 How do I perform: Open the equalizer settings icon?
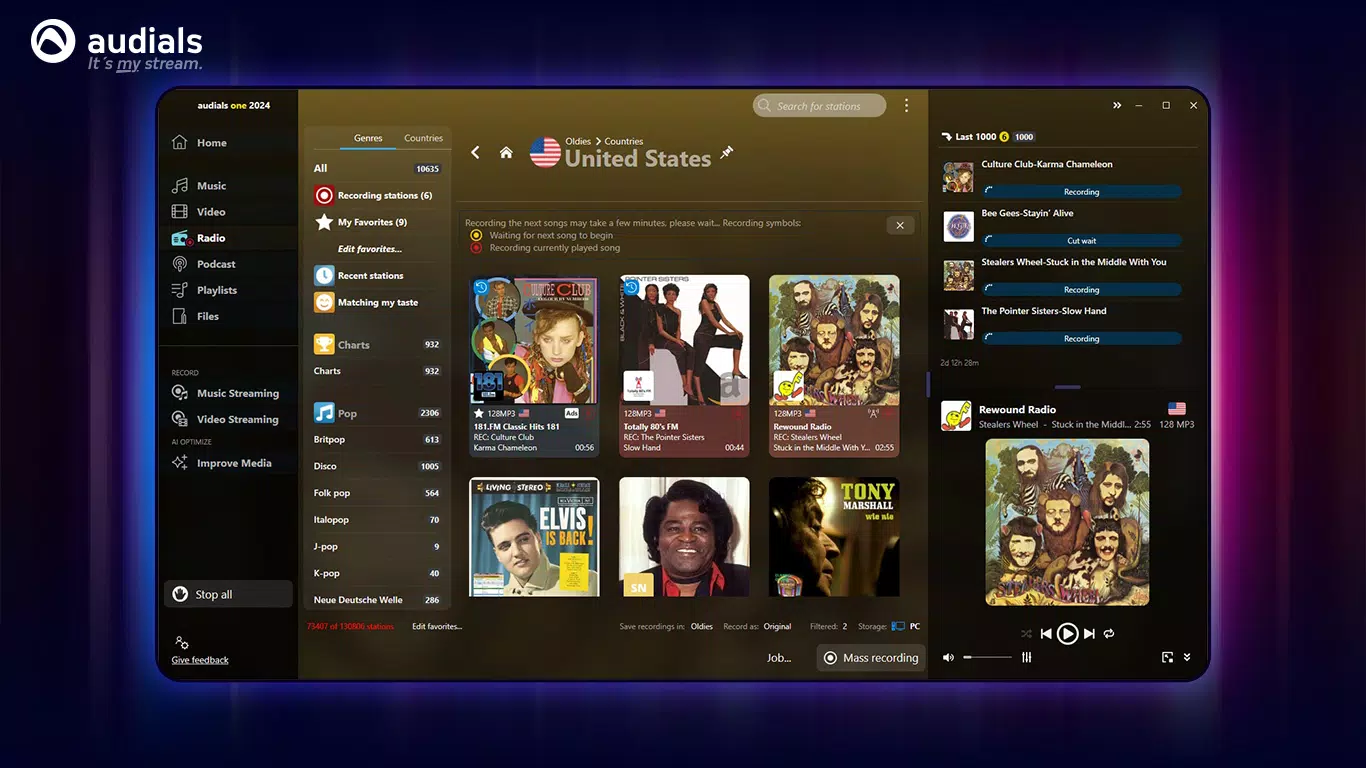(x=1026, y=657)
